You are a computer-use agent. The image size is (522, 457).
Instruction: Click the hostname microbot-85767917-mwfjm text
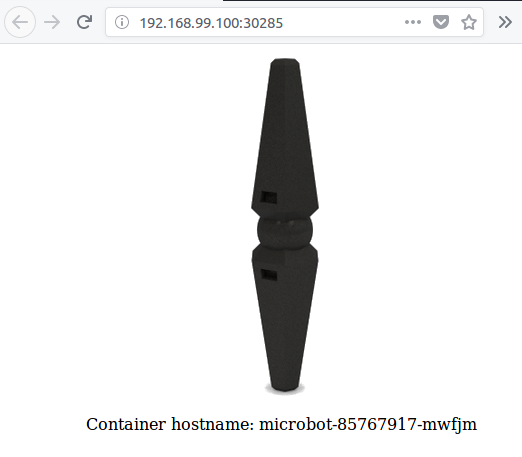coord(368,425)
